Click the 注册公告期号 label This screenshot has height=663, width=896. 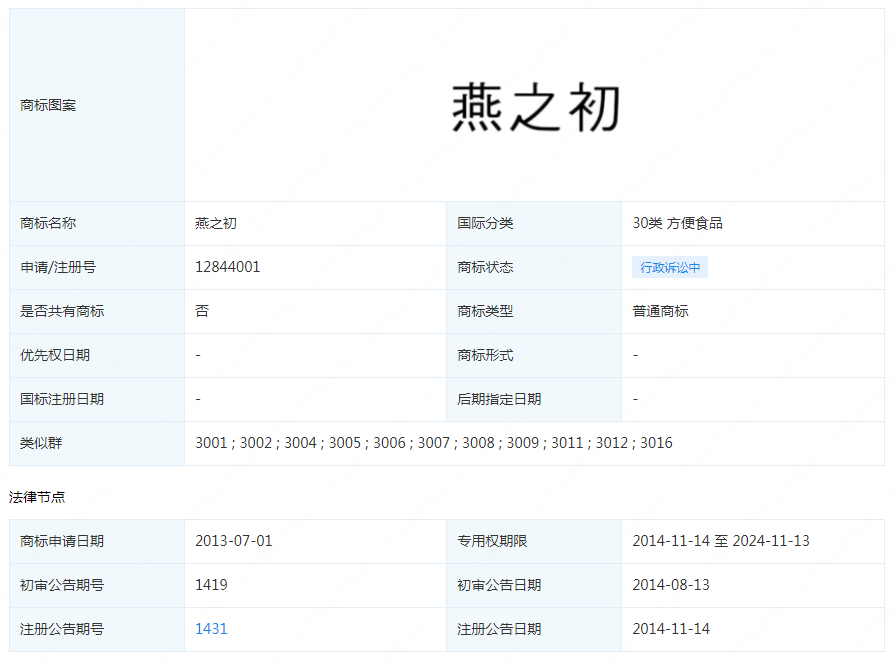pos(62,629)
